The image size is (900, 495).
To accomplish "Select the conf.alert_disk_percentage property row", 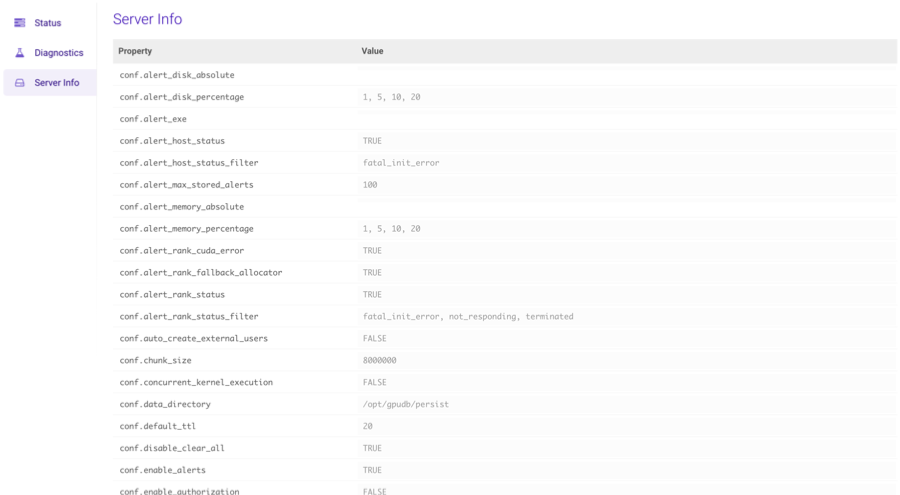I will click(181, 97).
